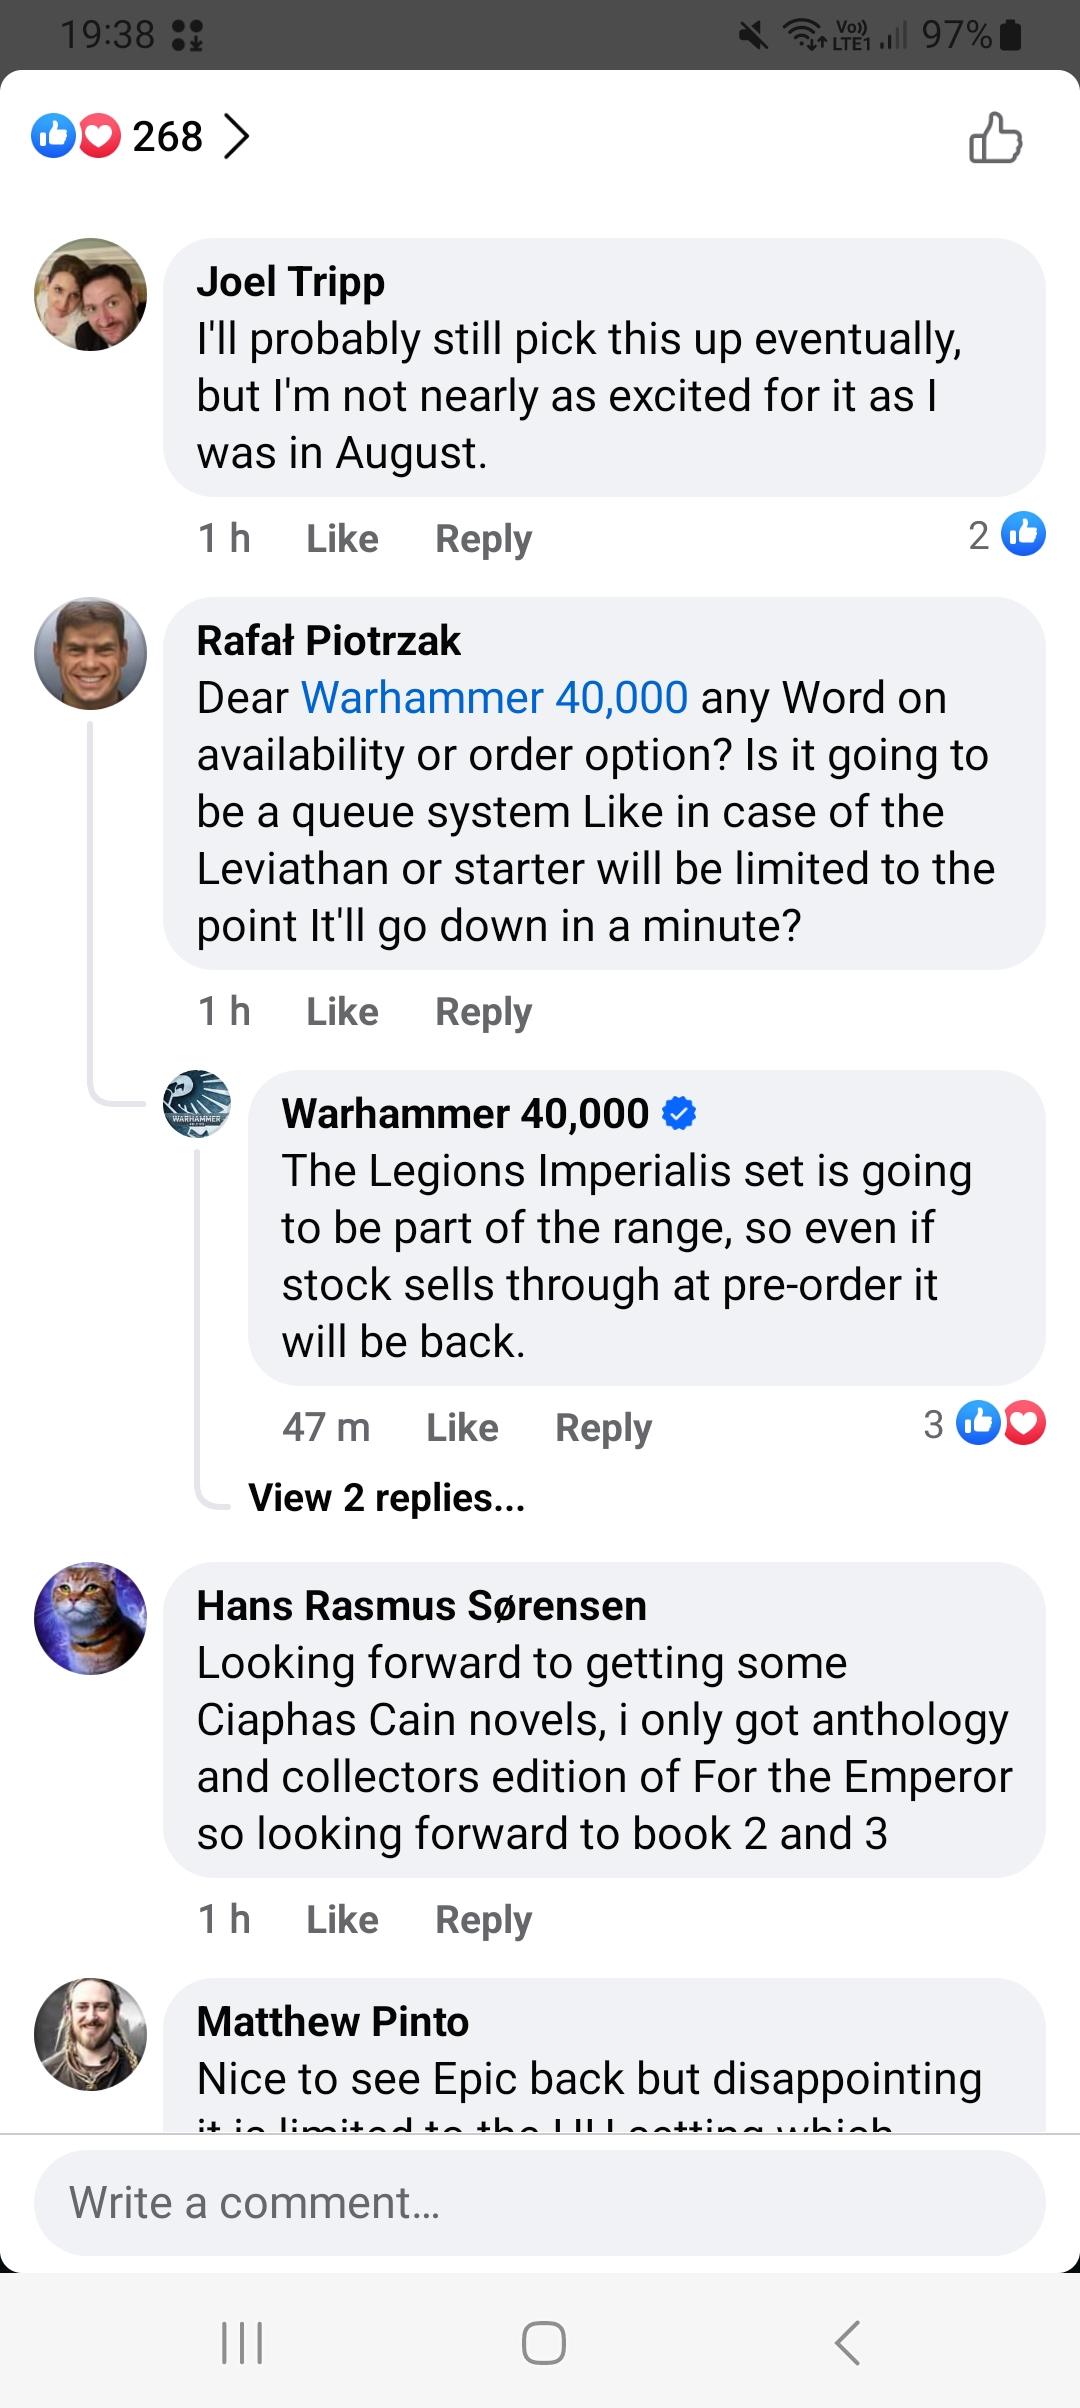Open the Warhammer 40,000 page avatar

[197, 1104]
